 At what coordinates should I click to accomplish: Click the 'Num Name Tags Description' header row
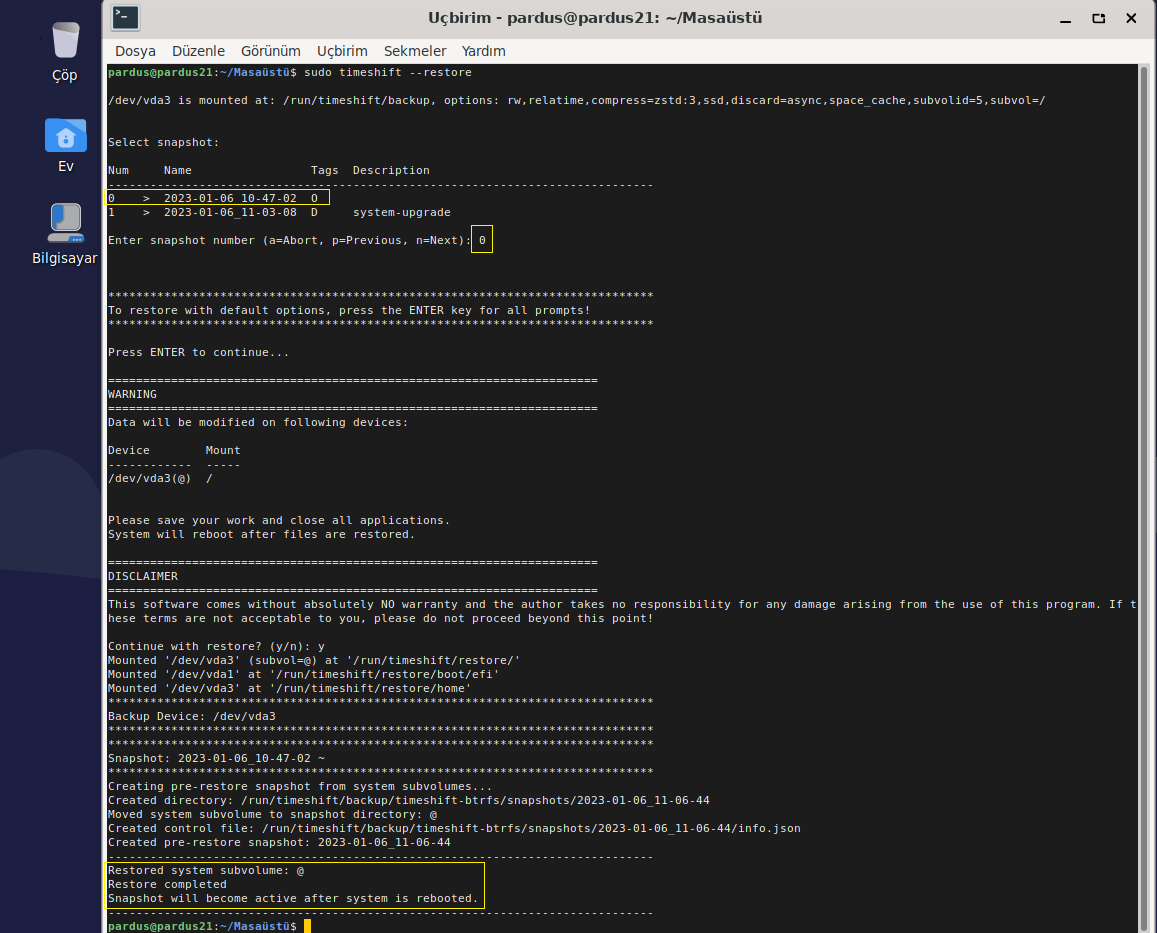click(269, 170)
